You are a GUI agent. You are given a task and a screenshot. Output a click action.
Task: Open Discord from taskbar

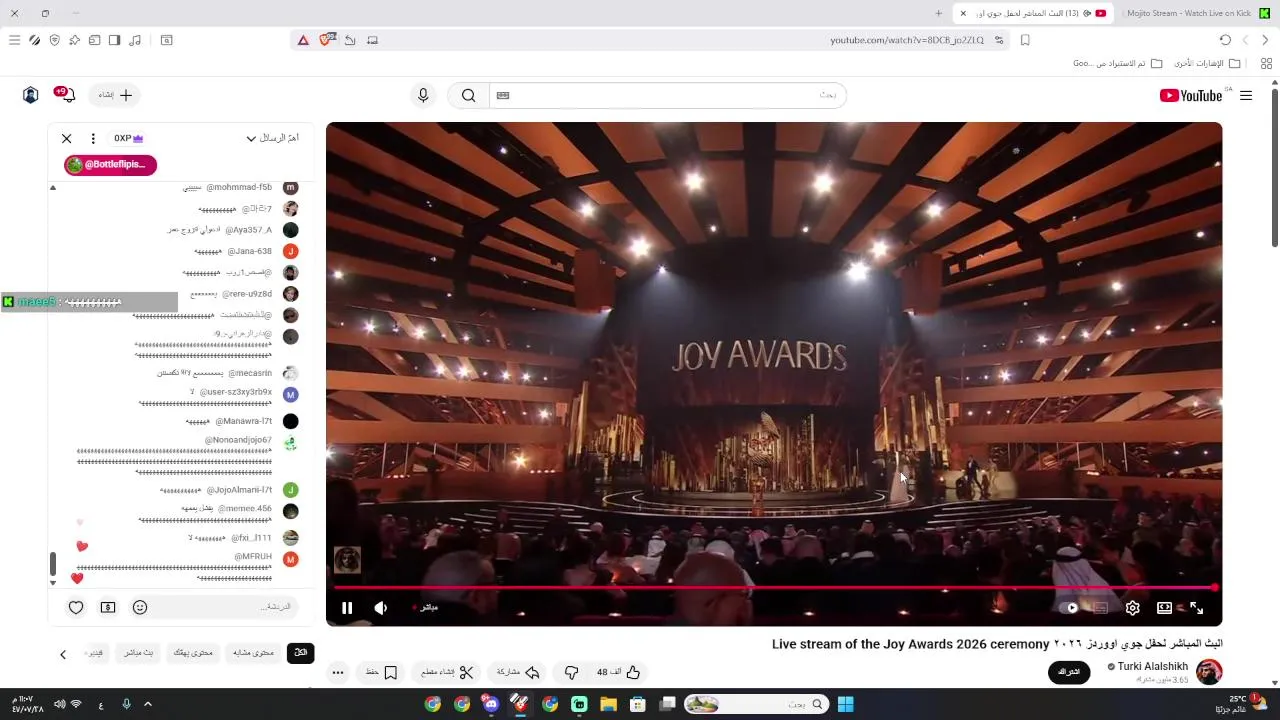coord(491,704)
